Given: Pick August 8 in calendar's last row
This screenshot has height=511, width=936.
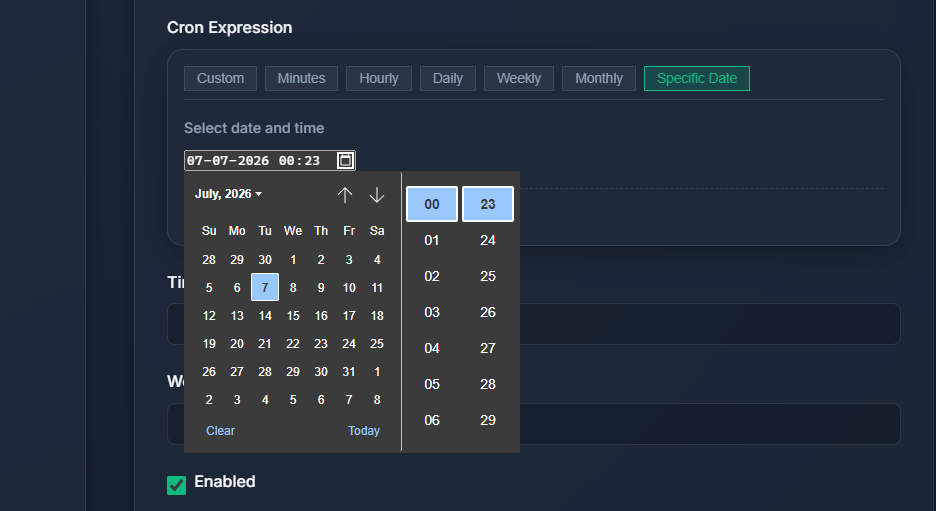Looking at the screenshot, I should tap(377, 399).
